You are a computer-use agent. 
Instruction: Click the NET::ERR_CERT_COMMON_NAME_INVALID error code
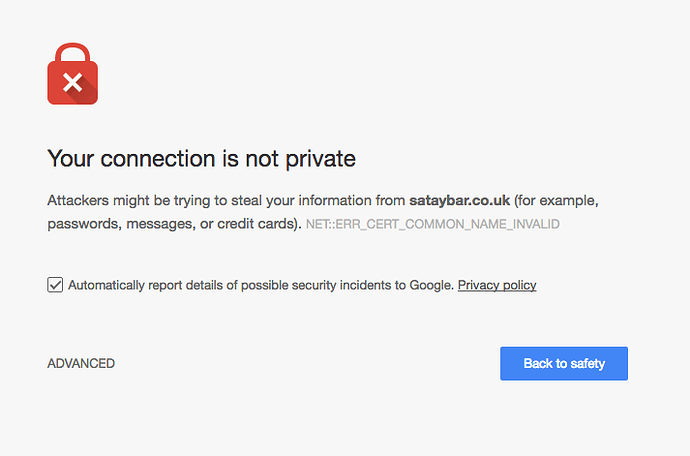tap(433, 224)
